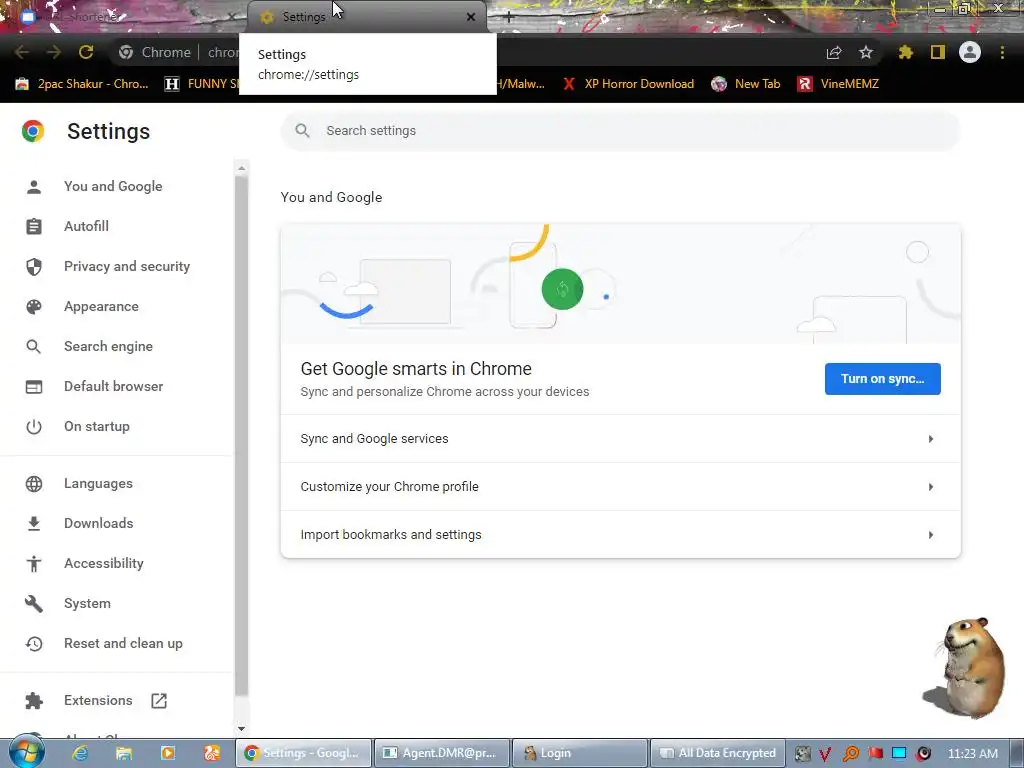Screen dimensions: 1024x768
Task: Open System settings
Action: coord(87,603)
